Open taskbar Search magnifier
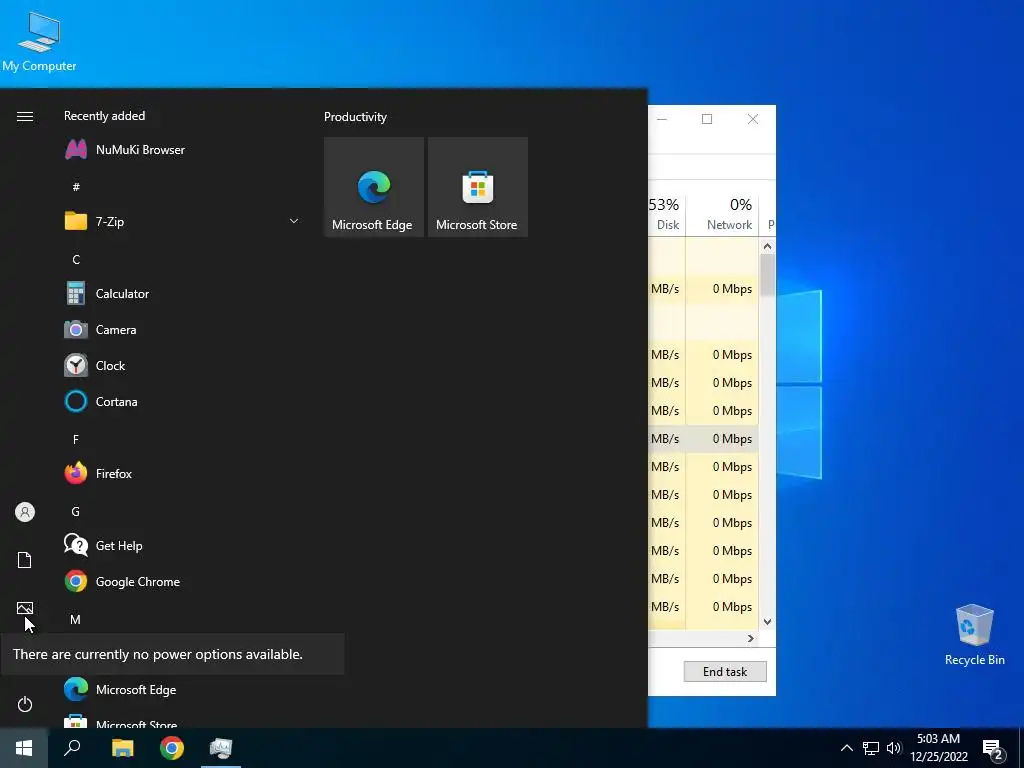1024x768 pixels. pos(72,748)
